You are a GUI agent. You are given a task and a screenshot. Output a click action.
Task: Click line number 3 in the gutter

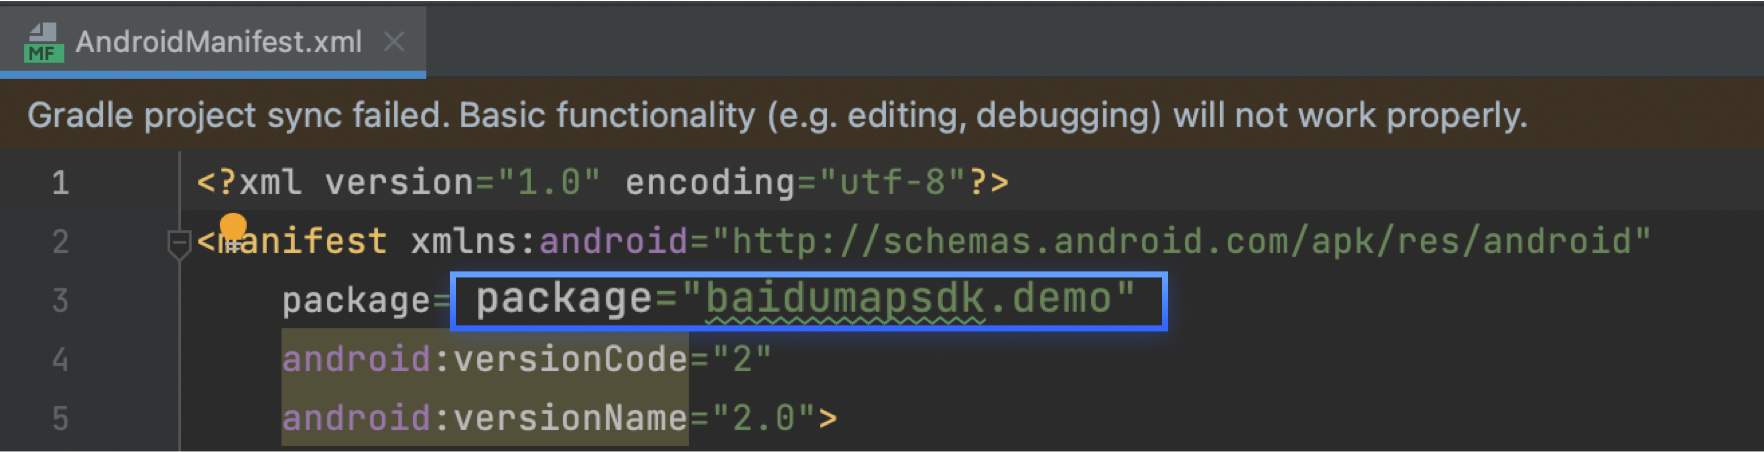60,301
